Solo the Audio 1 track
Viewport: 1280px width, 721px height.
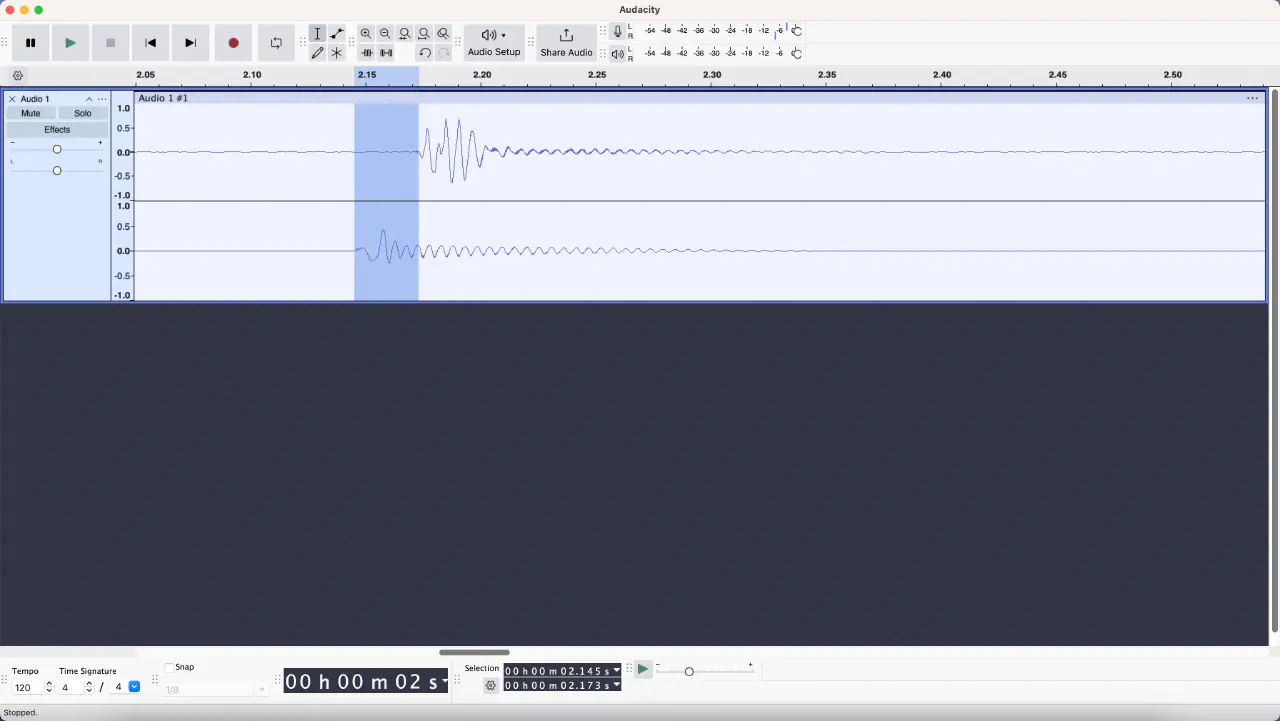point(83,114)
